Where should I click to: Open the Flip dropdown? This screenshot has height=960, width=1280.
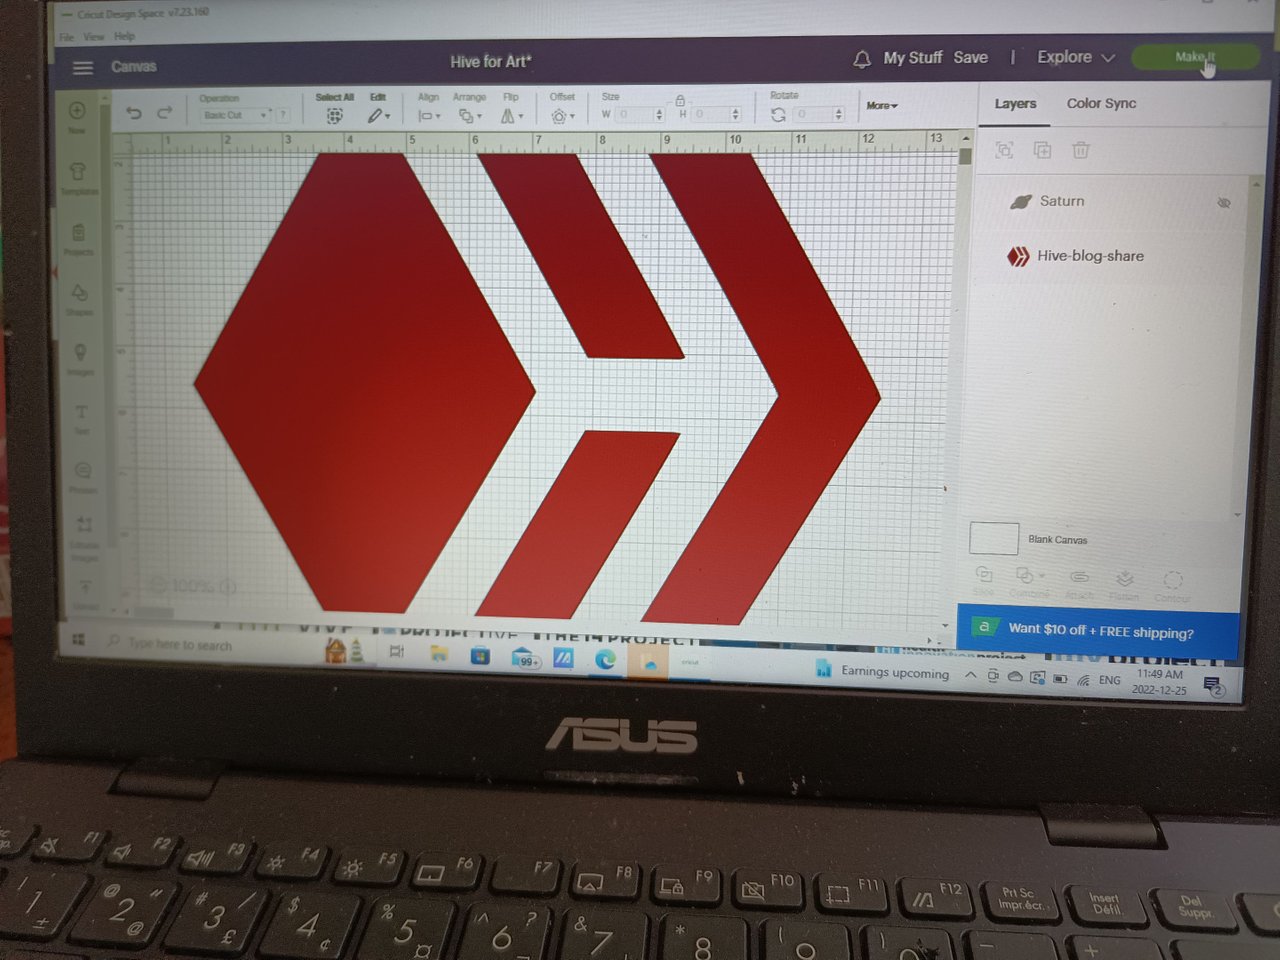[x=511, y=116]
